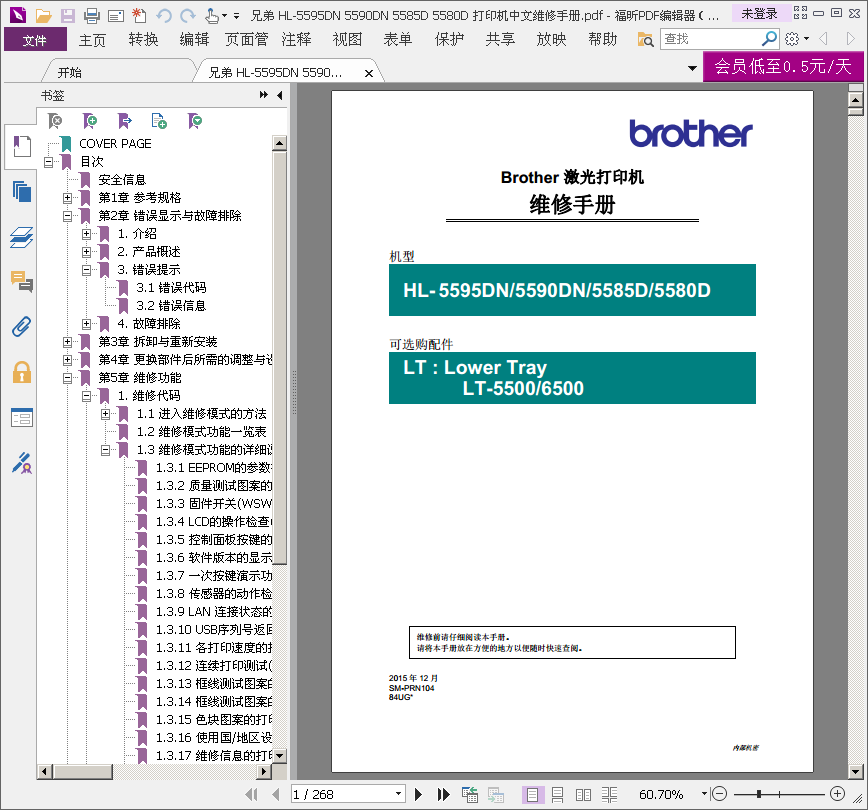Click the advanced search folder icon

(x=645, y=39)
